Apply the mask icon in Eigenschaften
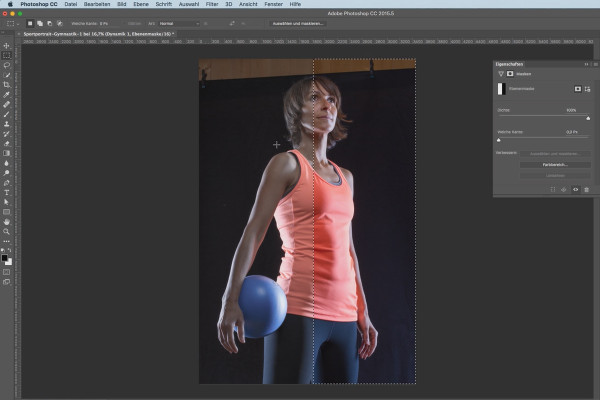The width and height of the screenshot is (600, 400). [x=564, y=189]
